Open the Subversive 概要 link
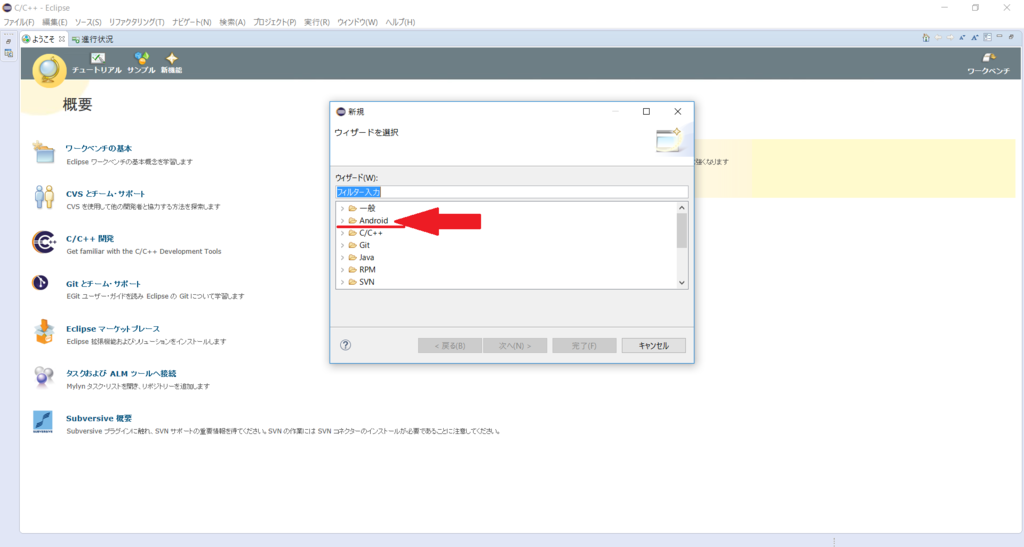The width and height of the screenshot is (1024, 547). [x=99, y=418]
